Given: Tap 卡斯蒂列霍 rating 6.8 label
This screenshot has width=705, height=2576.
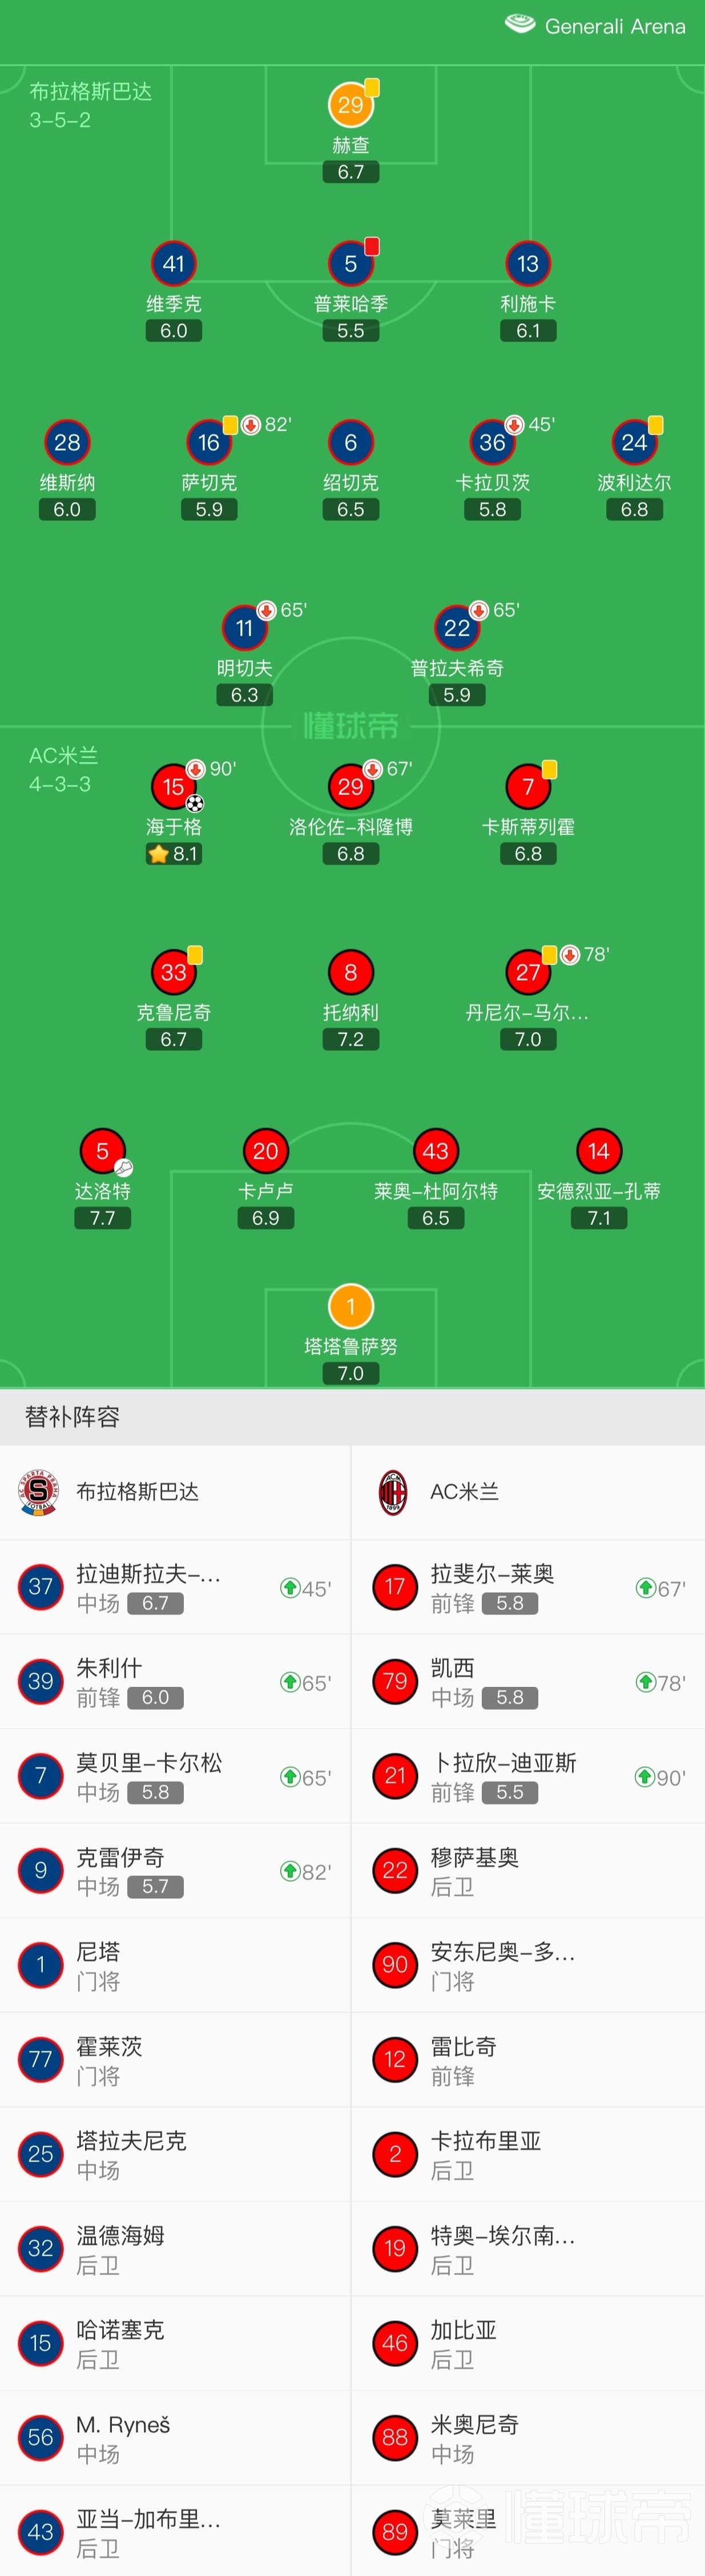Looking at the screenshot, I should [x=528, y=854].
